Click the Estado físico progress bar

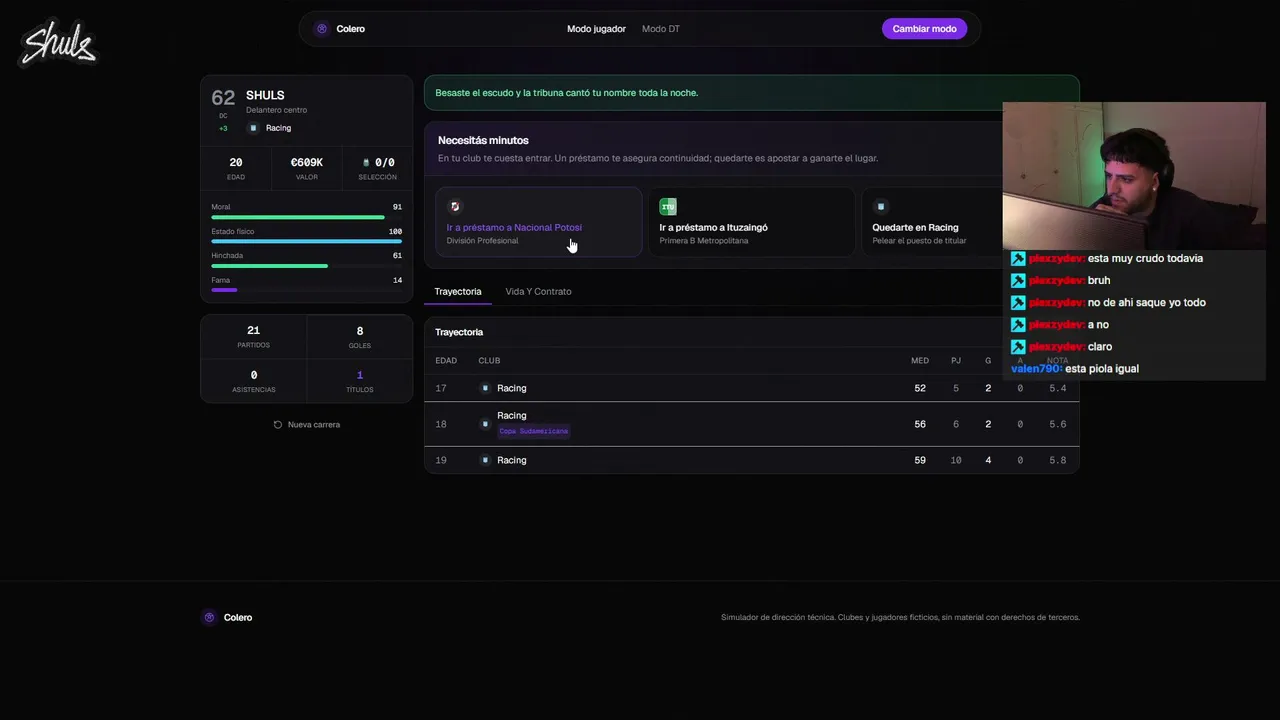[x=306, y=241]
